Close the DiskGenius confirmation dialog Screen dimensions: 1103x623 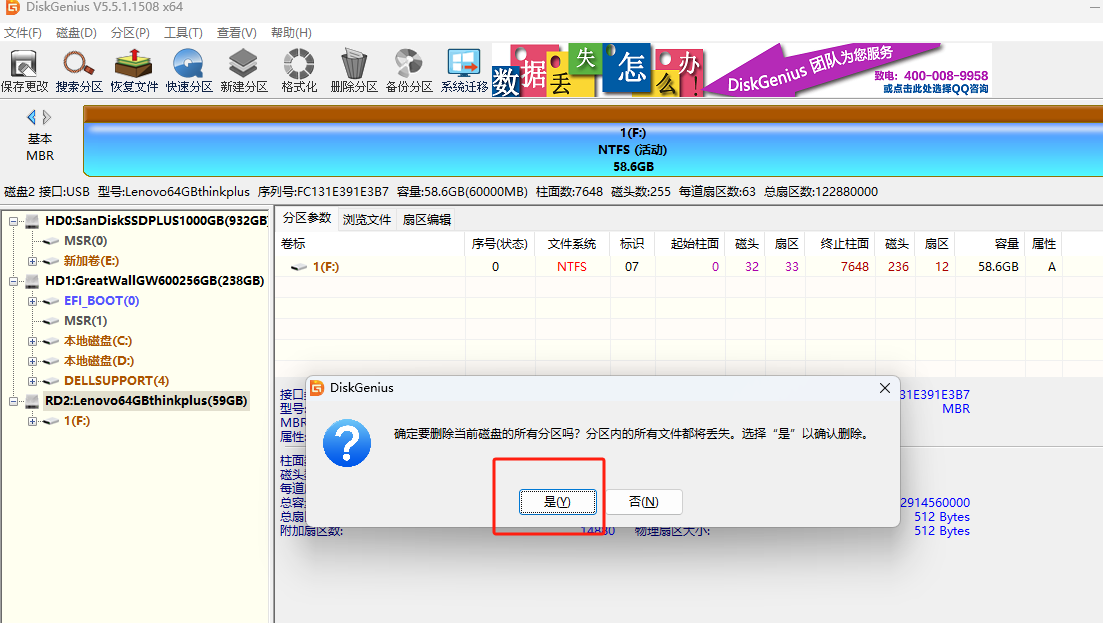883,388
